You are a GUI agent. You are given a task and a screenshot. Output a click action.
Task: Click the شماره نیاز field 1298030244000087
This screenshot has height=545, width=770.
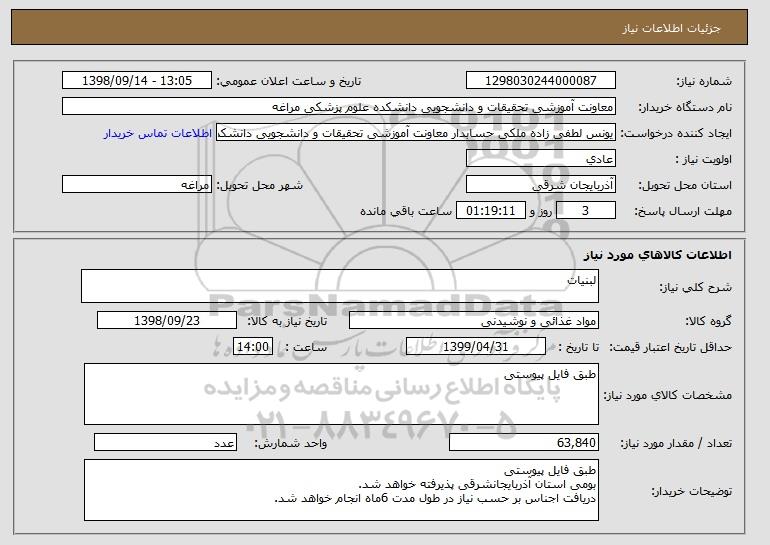(x=541, y=81)
